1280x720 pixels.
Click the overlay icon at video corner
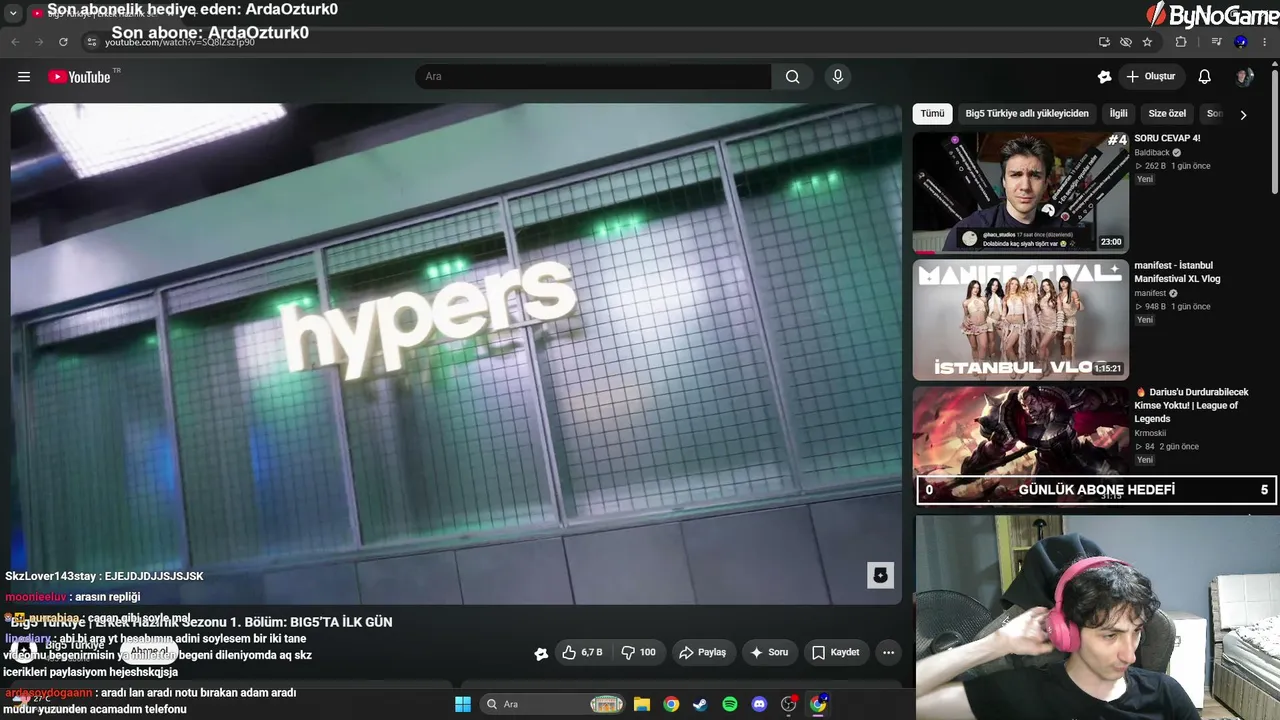(880, 575)
